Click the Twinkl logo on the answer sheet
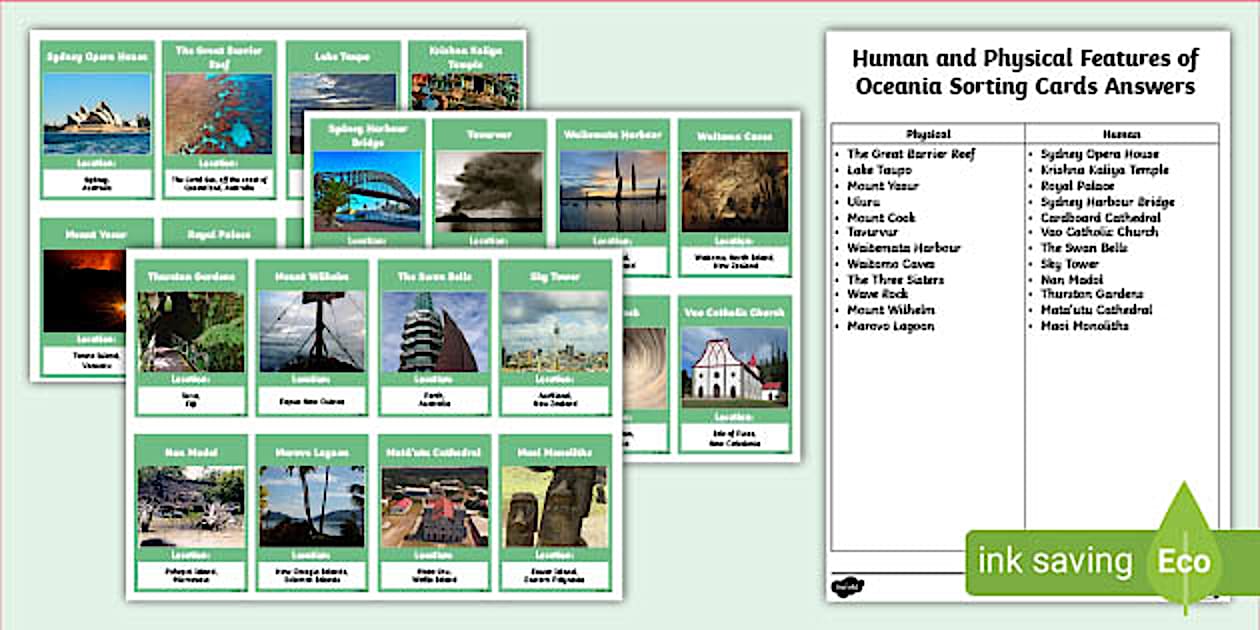Screen dimensions: 1260x630 coord(846,589)
